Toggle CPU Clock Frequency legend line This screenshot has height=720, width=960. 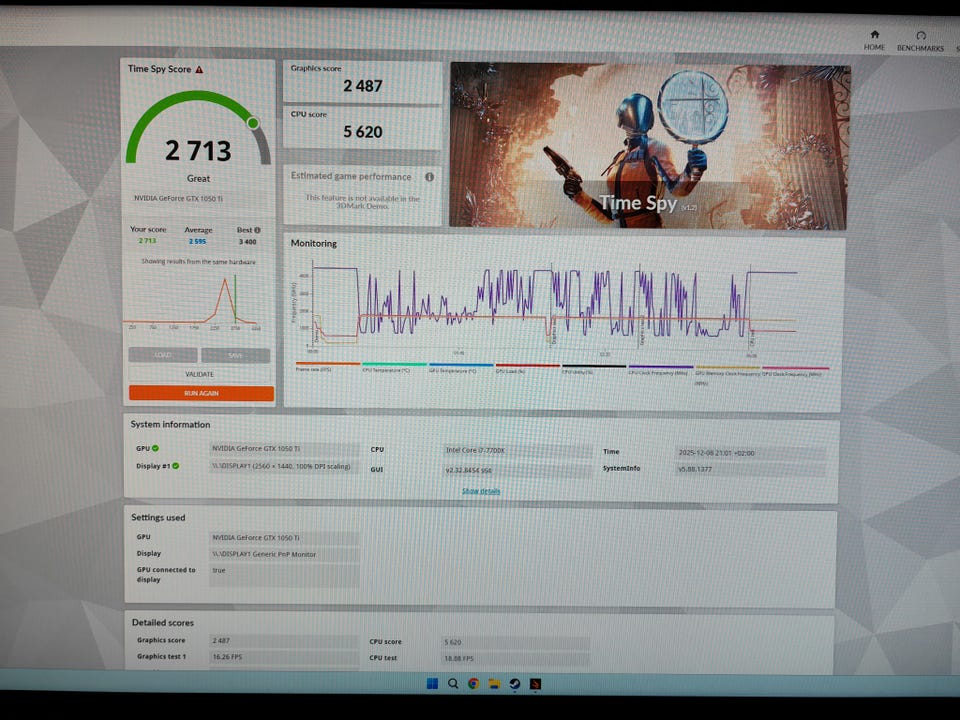click(x=661, y=367)
